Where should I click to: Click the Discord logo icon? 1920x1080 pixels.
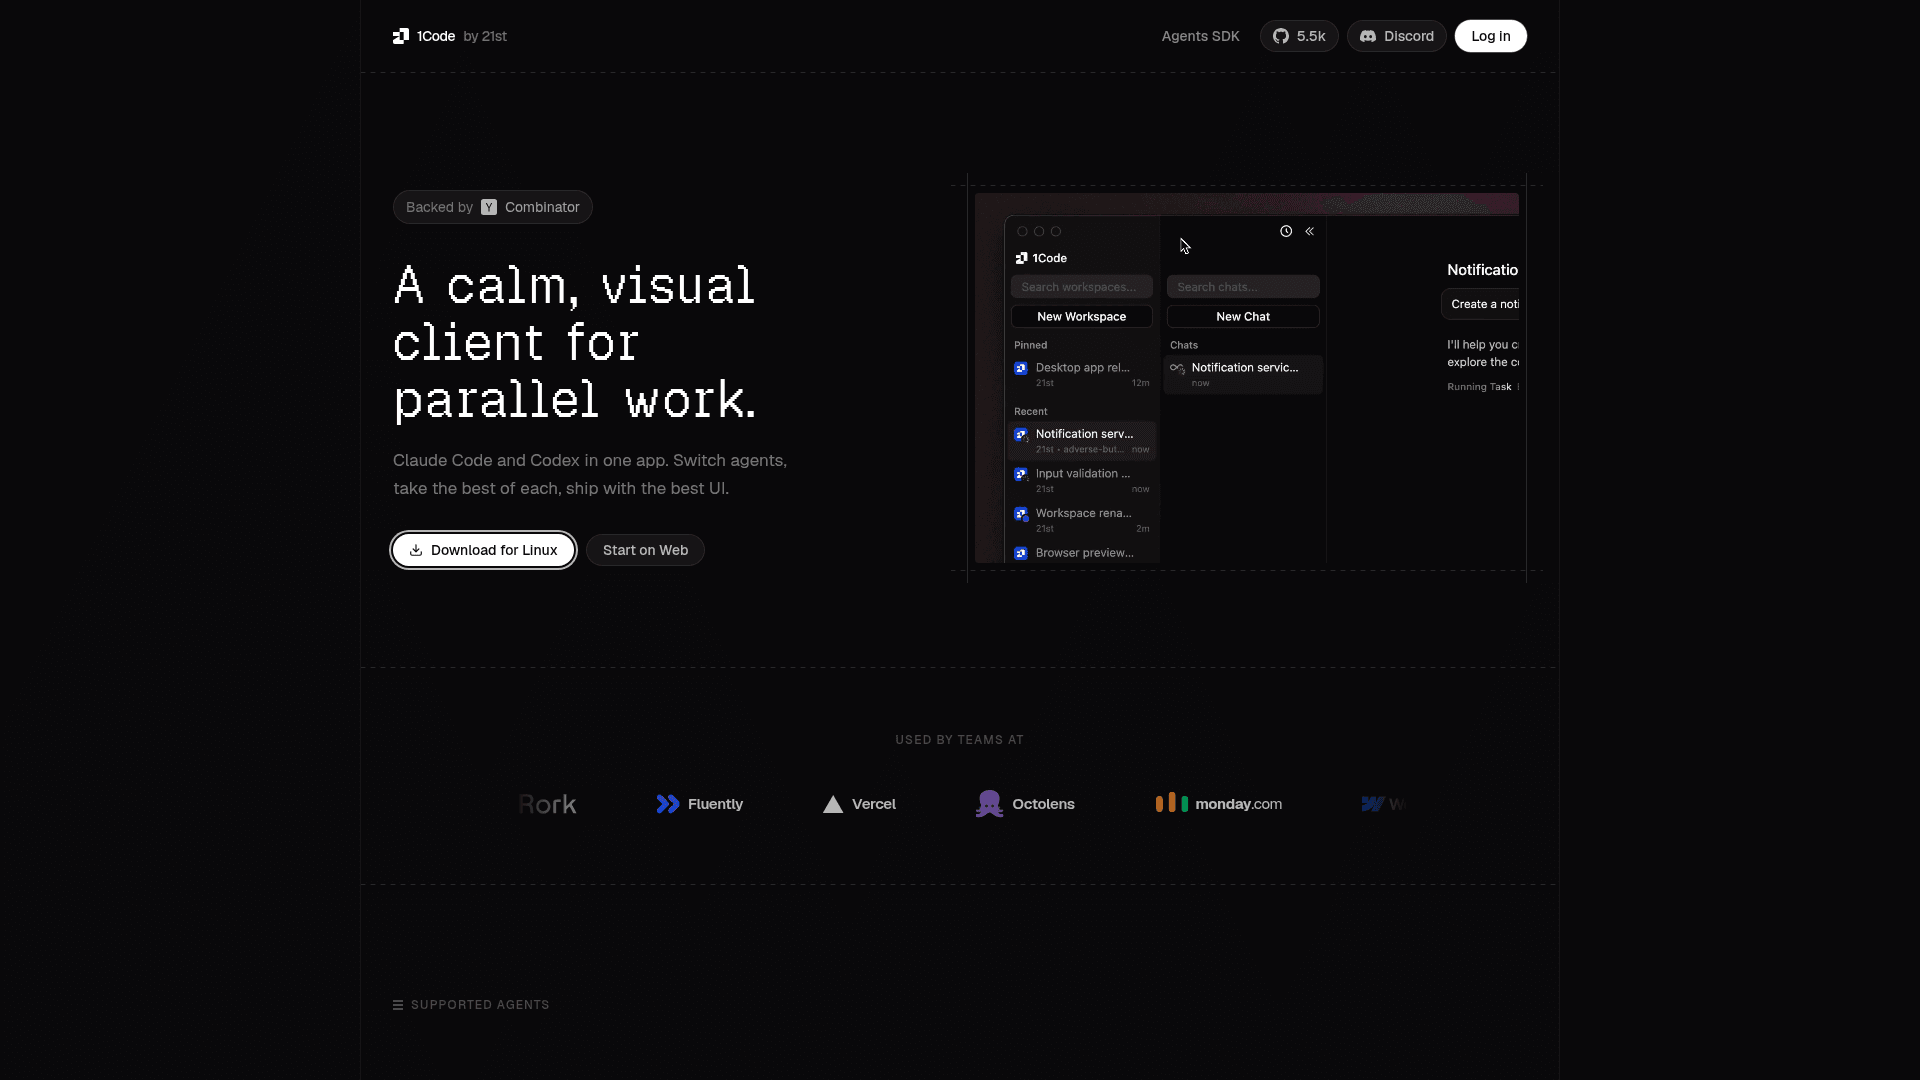[x=1368, y=36]
